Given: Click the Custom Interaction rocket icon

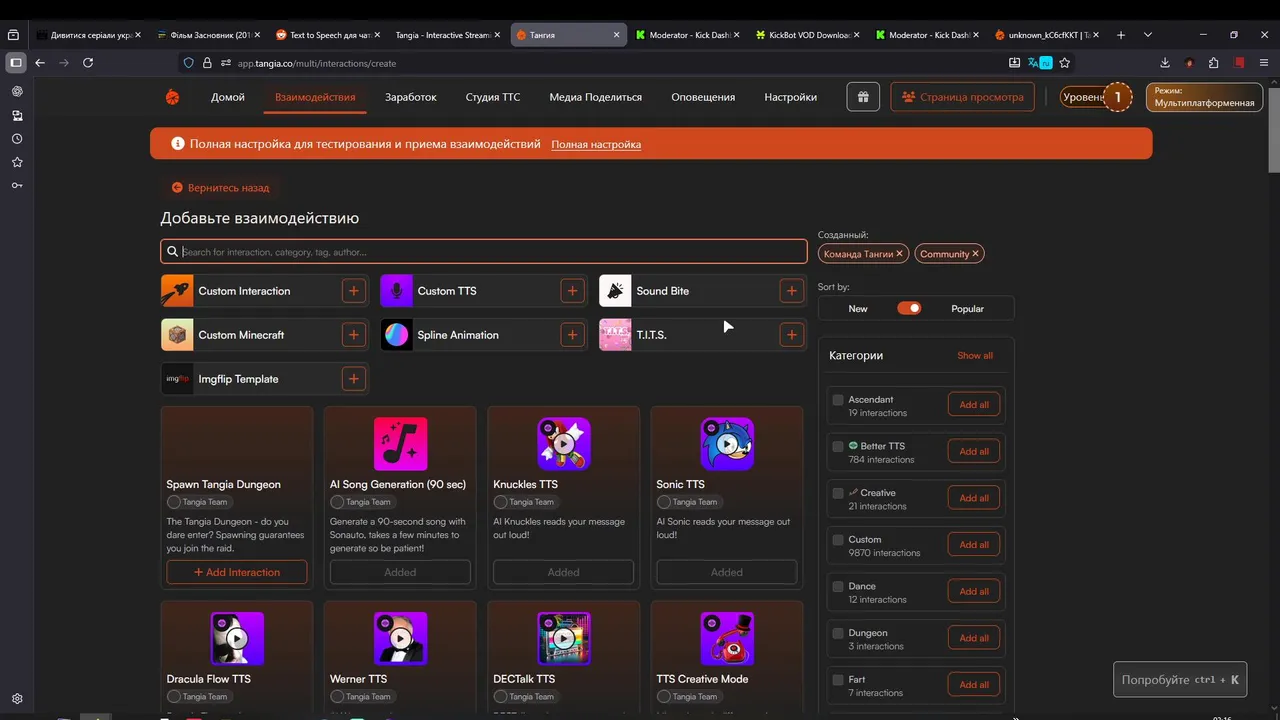Looking at the screenshot, I should click(177, 291).
